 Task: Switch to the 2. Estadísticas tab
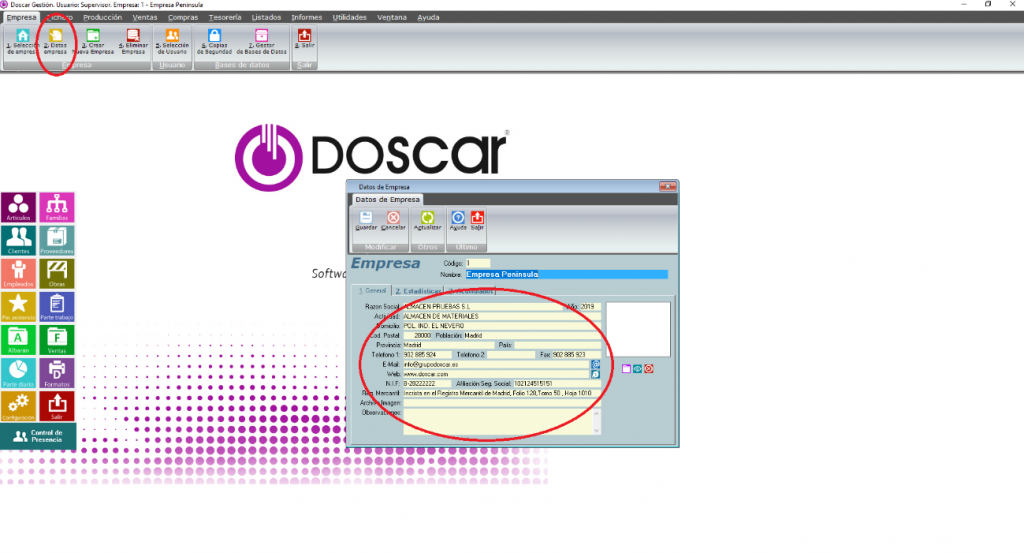point(418,291)
